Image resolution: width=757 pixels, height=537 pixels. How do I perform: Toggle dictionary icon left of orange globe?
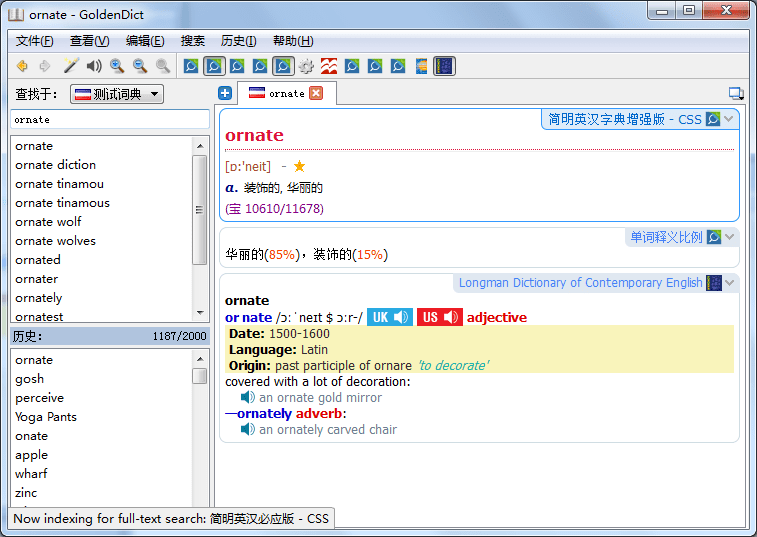pos(398,66)
